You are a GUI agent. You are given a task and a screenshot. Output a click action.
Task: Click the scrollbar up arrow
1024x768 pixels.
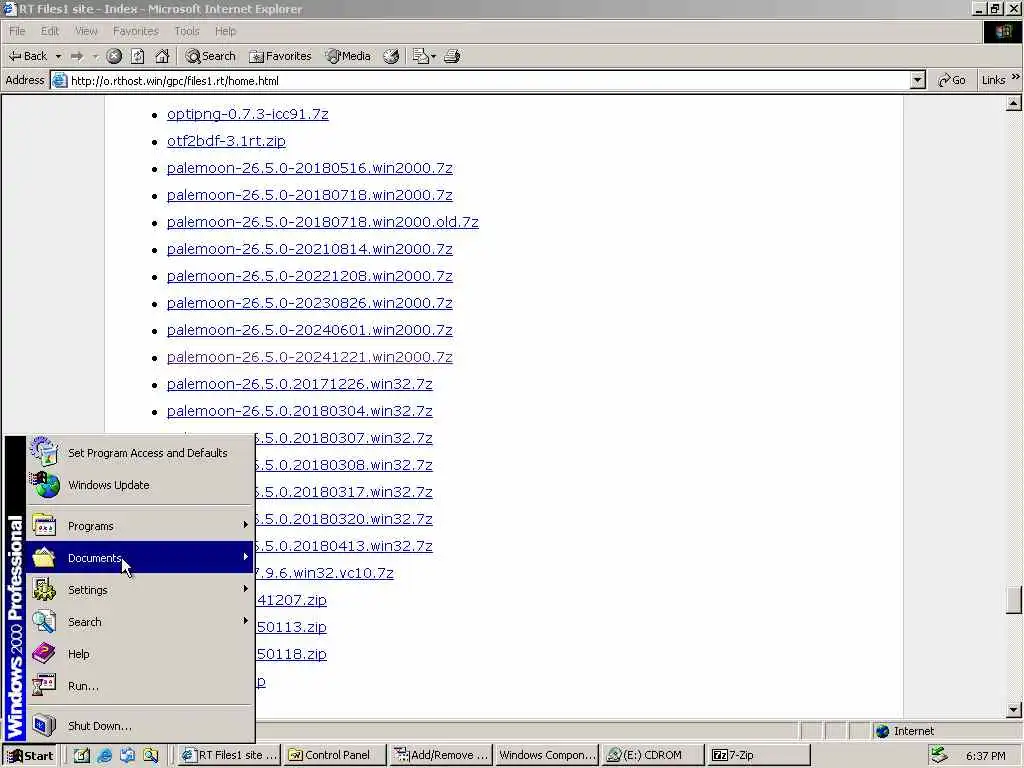click(1014, 103)
